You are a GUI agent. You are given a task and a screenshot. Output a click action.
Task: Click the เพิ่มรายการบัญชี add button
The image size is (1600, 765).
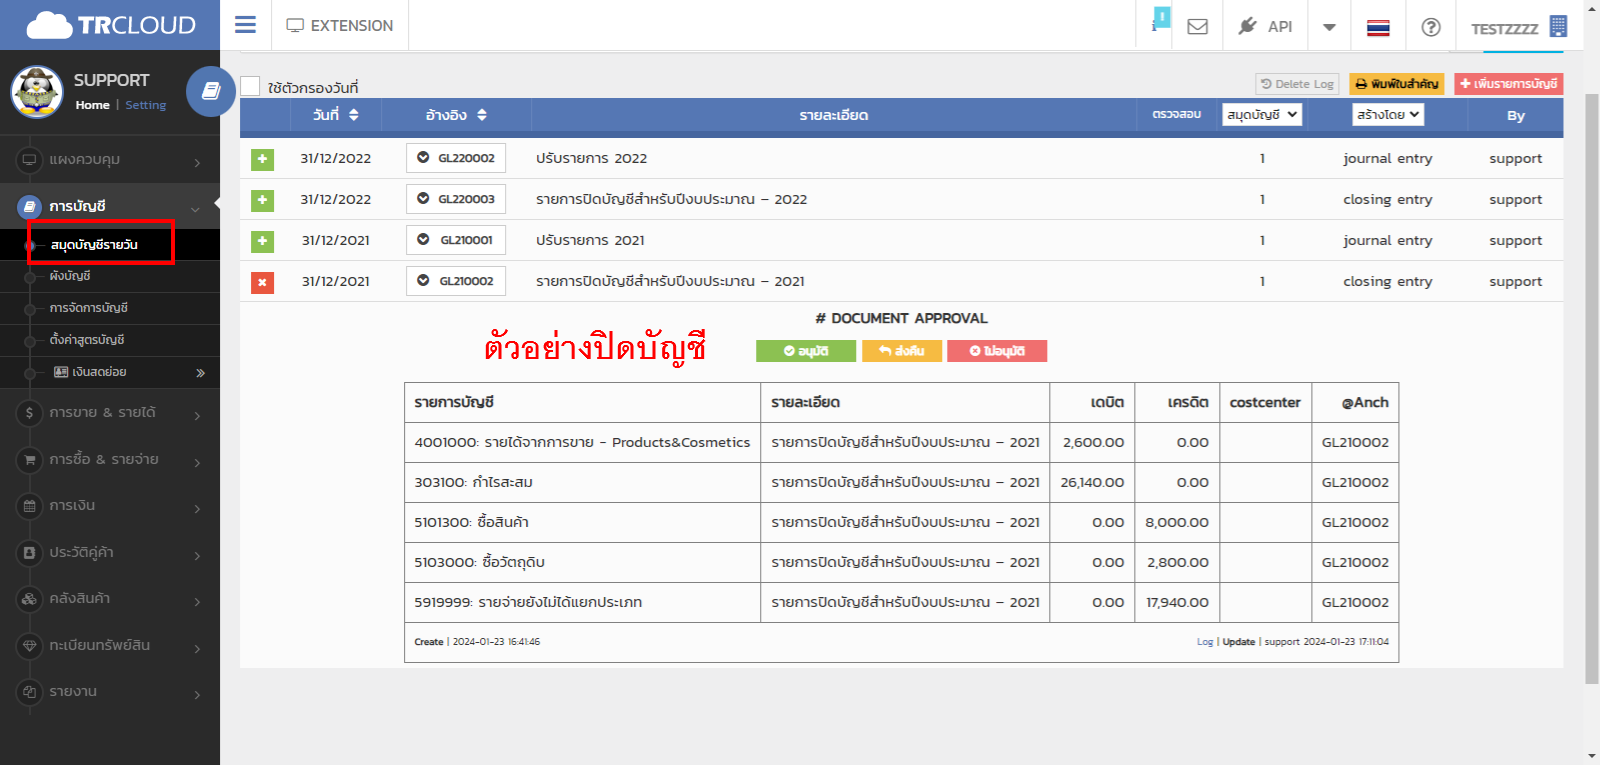tap(1508, 84)
